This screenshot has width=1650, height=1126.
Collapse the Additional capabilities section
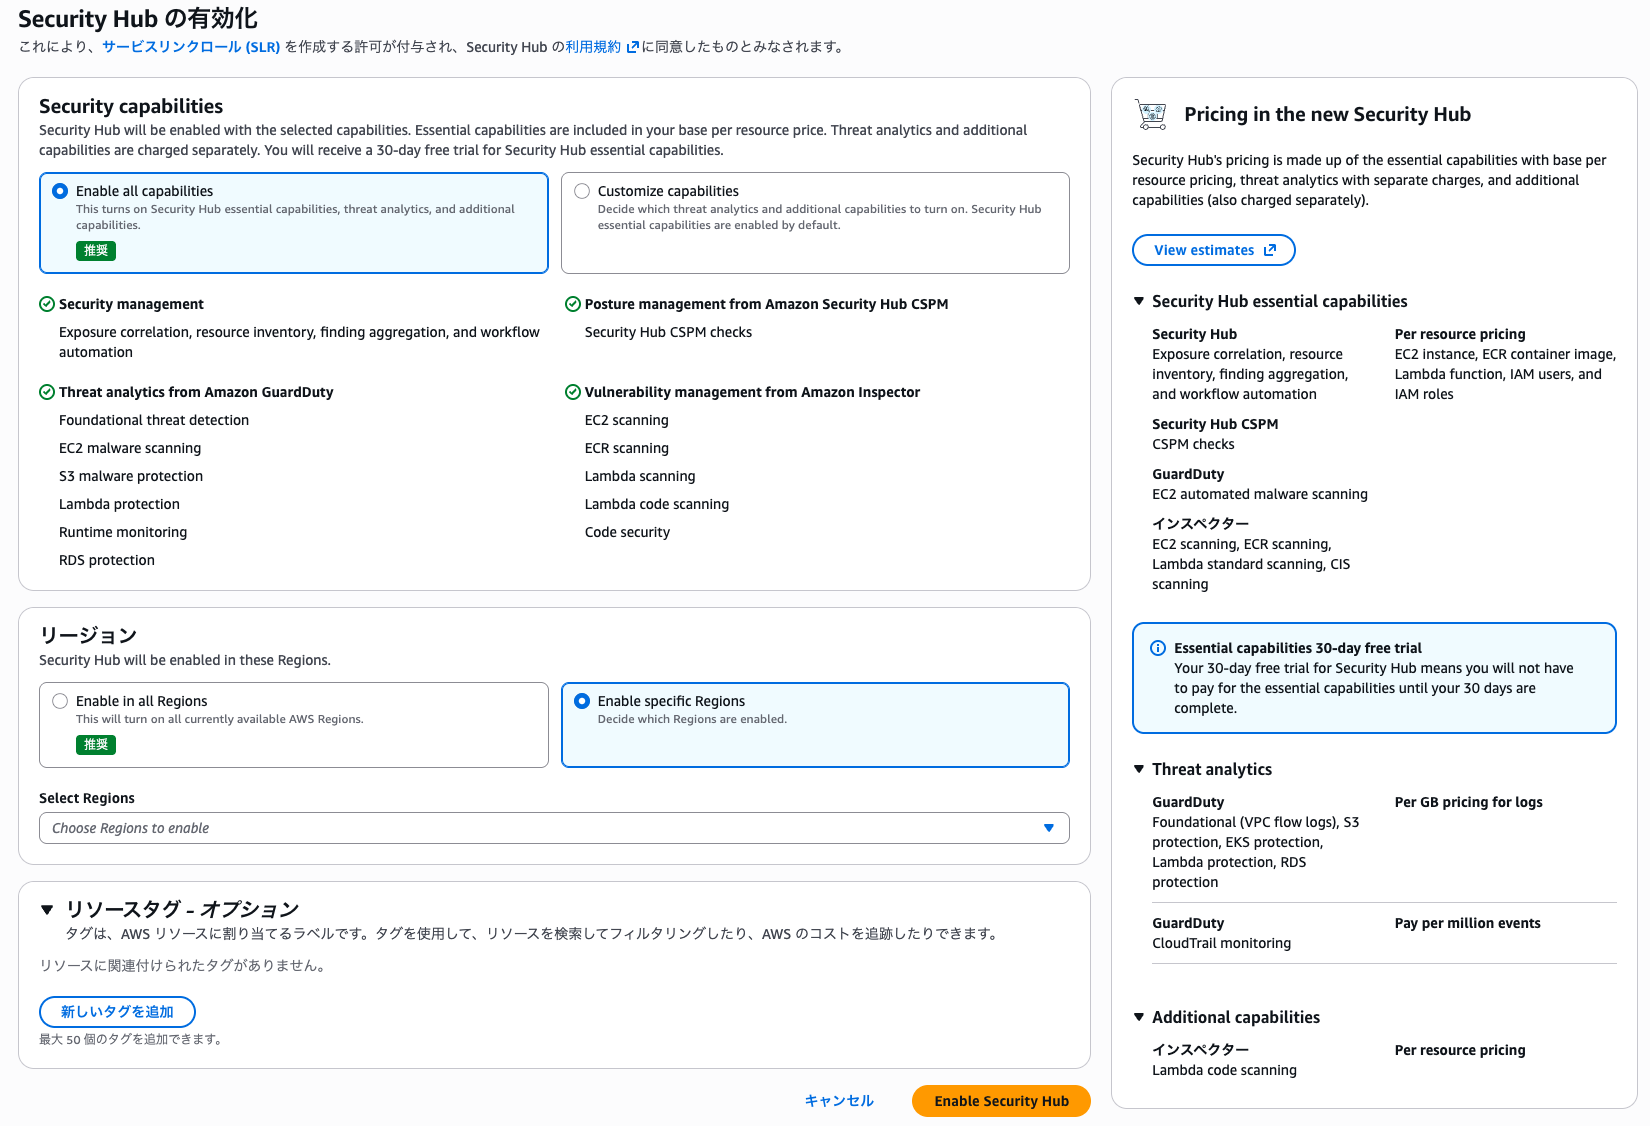click(1139, 1017)
